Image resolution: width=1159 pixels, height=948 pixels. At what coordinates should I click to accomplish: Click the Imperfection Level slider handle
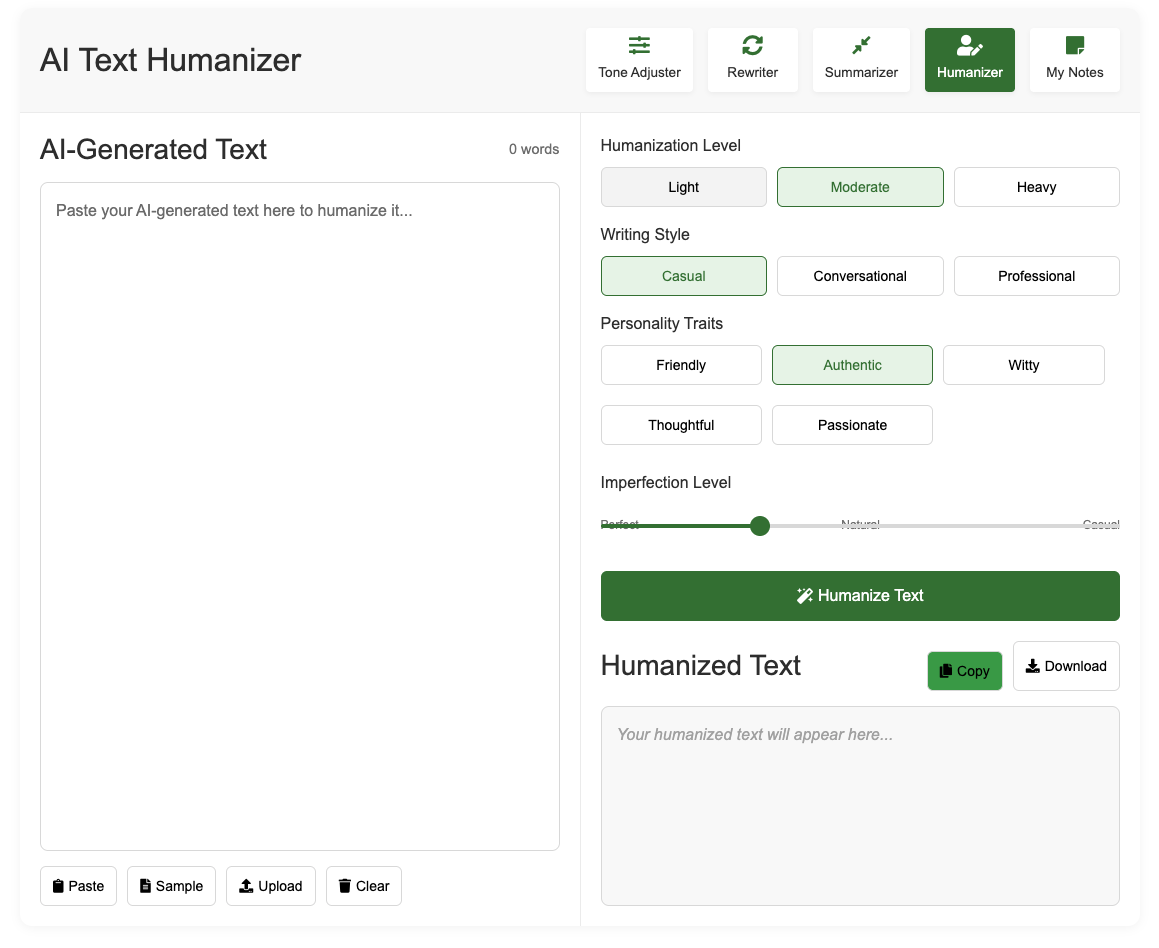[760, 526]
